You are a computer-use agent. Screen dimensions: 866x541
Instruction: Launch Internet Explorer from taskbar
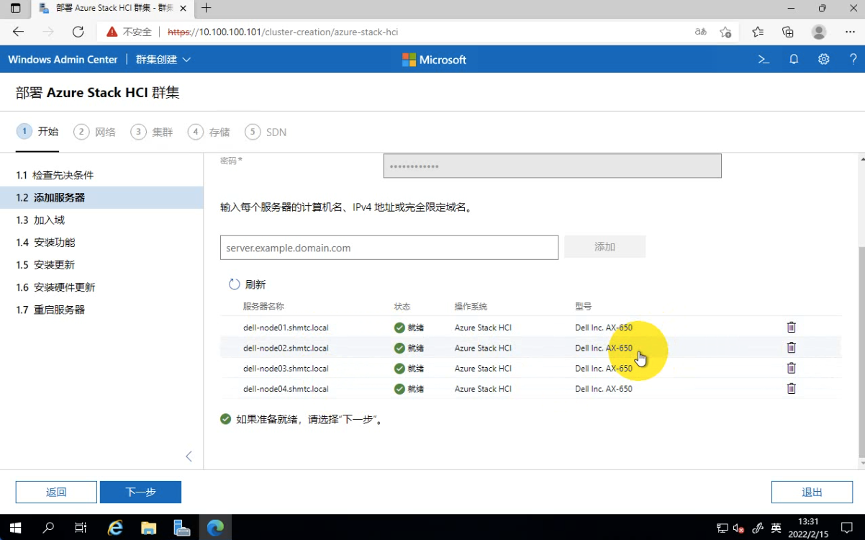pos(115,528)
